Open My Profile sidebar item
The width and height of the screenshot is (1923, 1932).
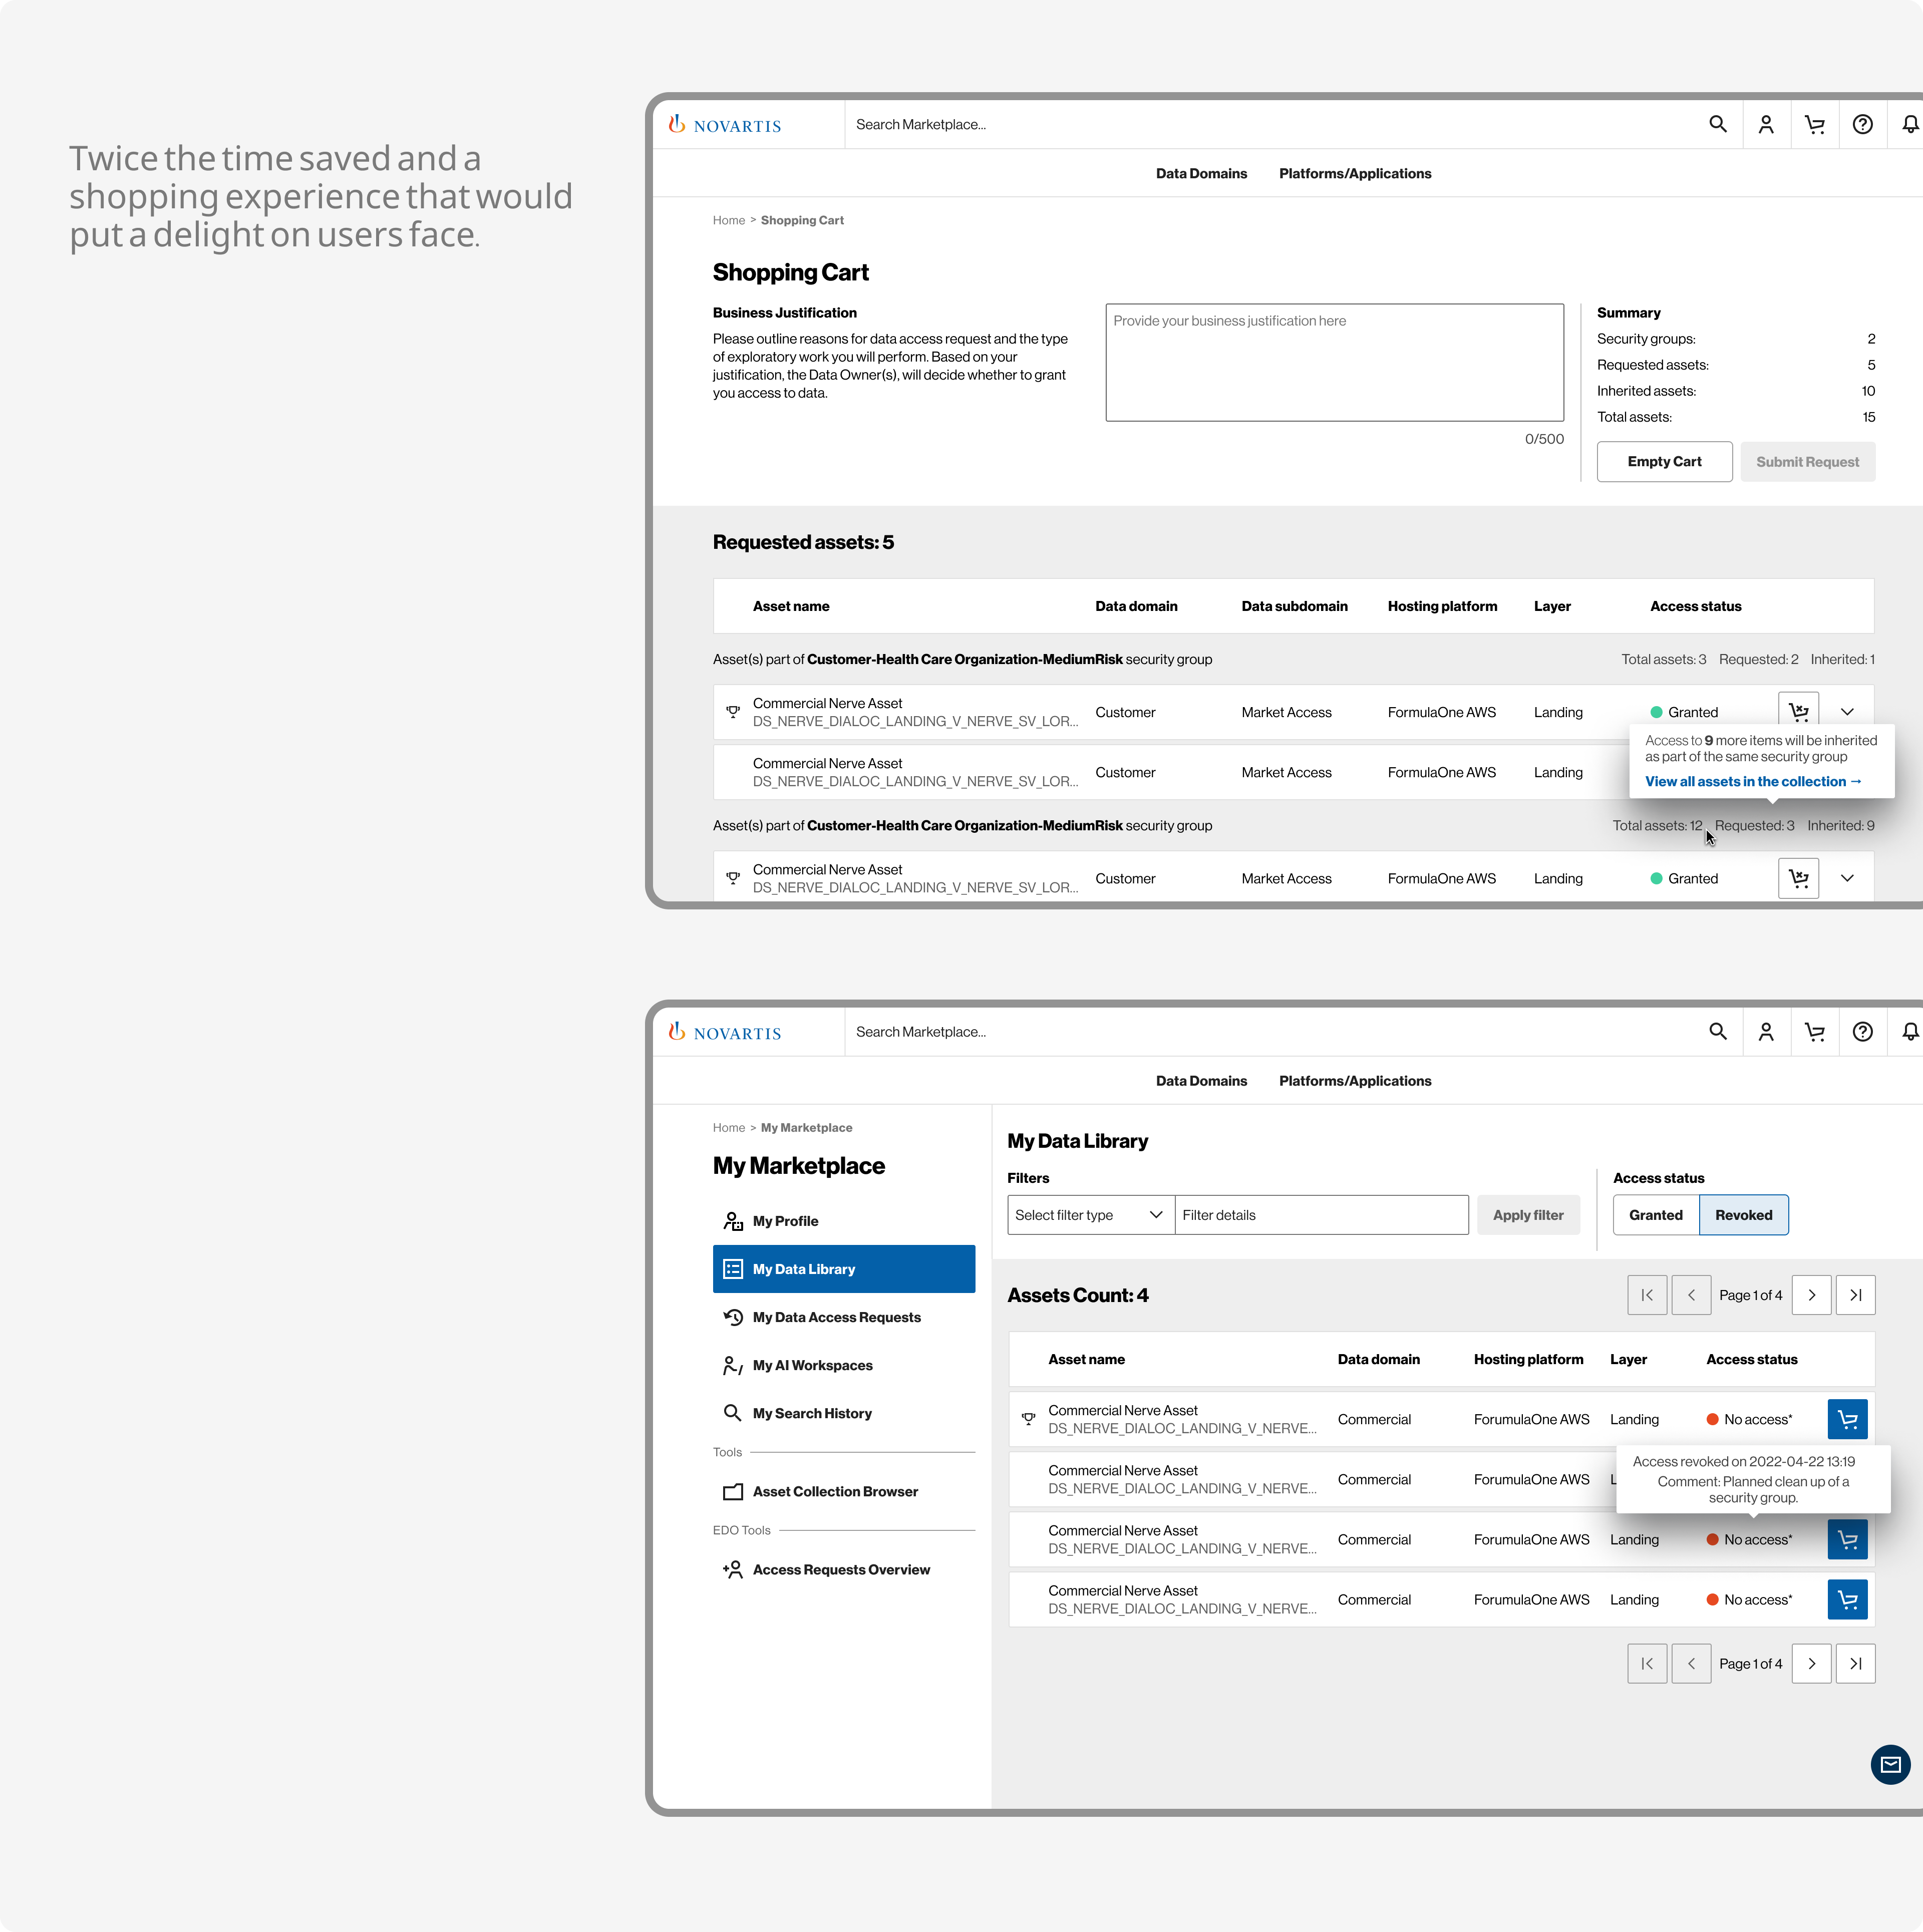[x=843, y=1221]
